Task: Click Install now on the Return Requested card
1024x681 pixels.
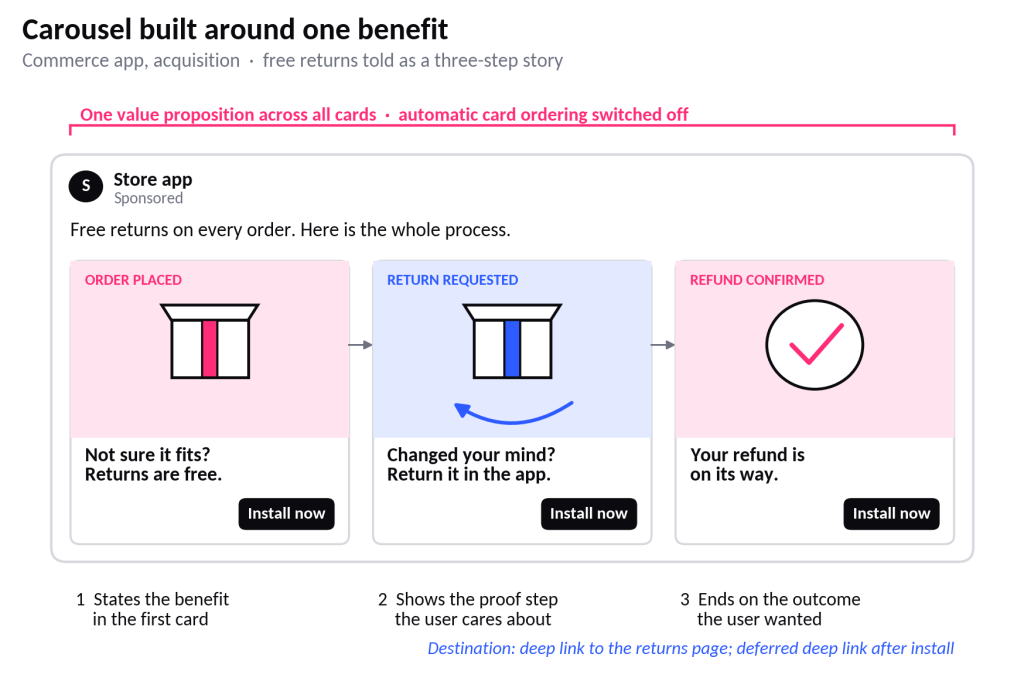Action: pos(588,514)
